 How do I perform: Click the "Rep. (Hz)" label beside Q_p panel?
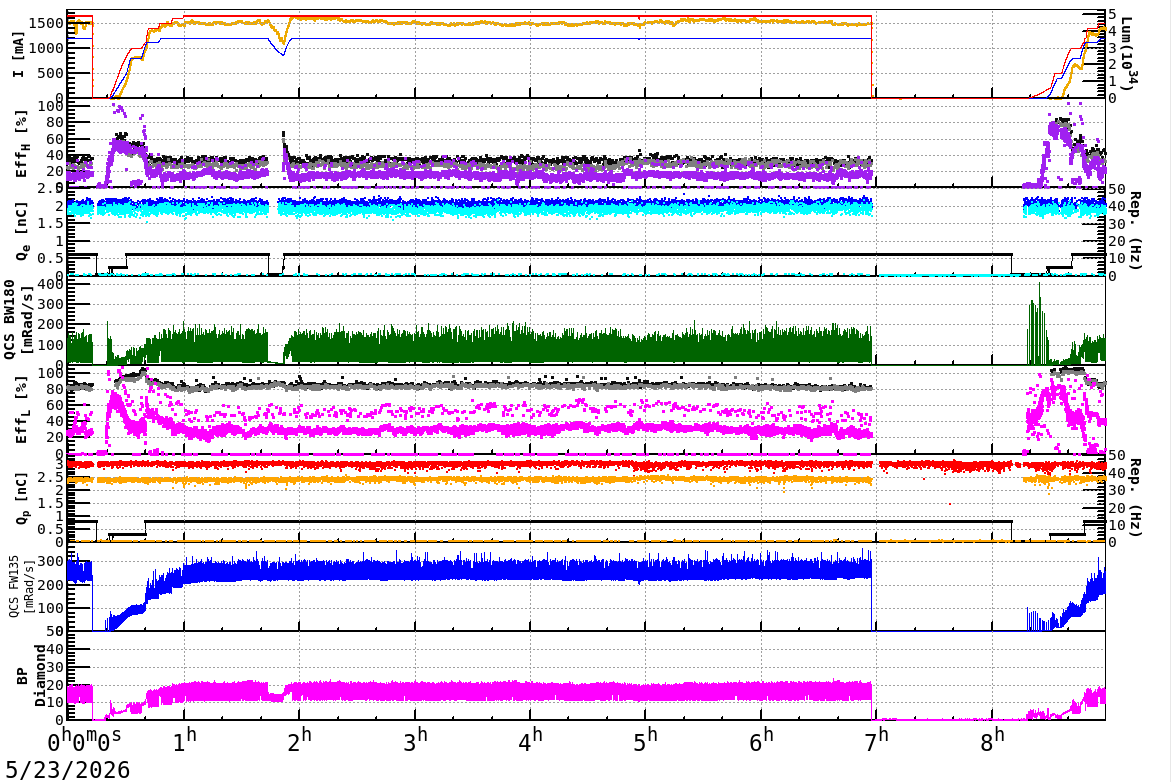point(1135,498)
